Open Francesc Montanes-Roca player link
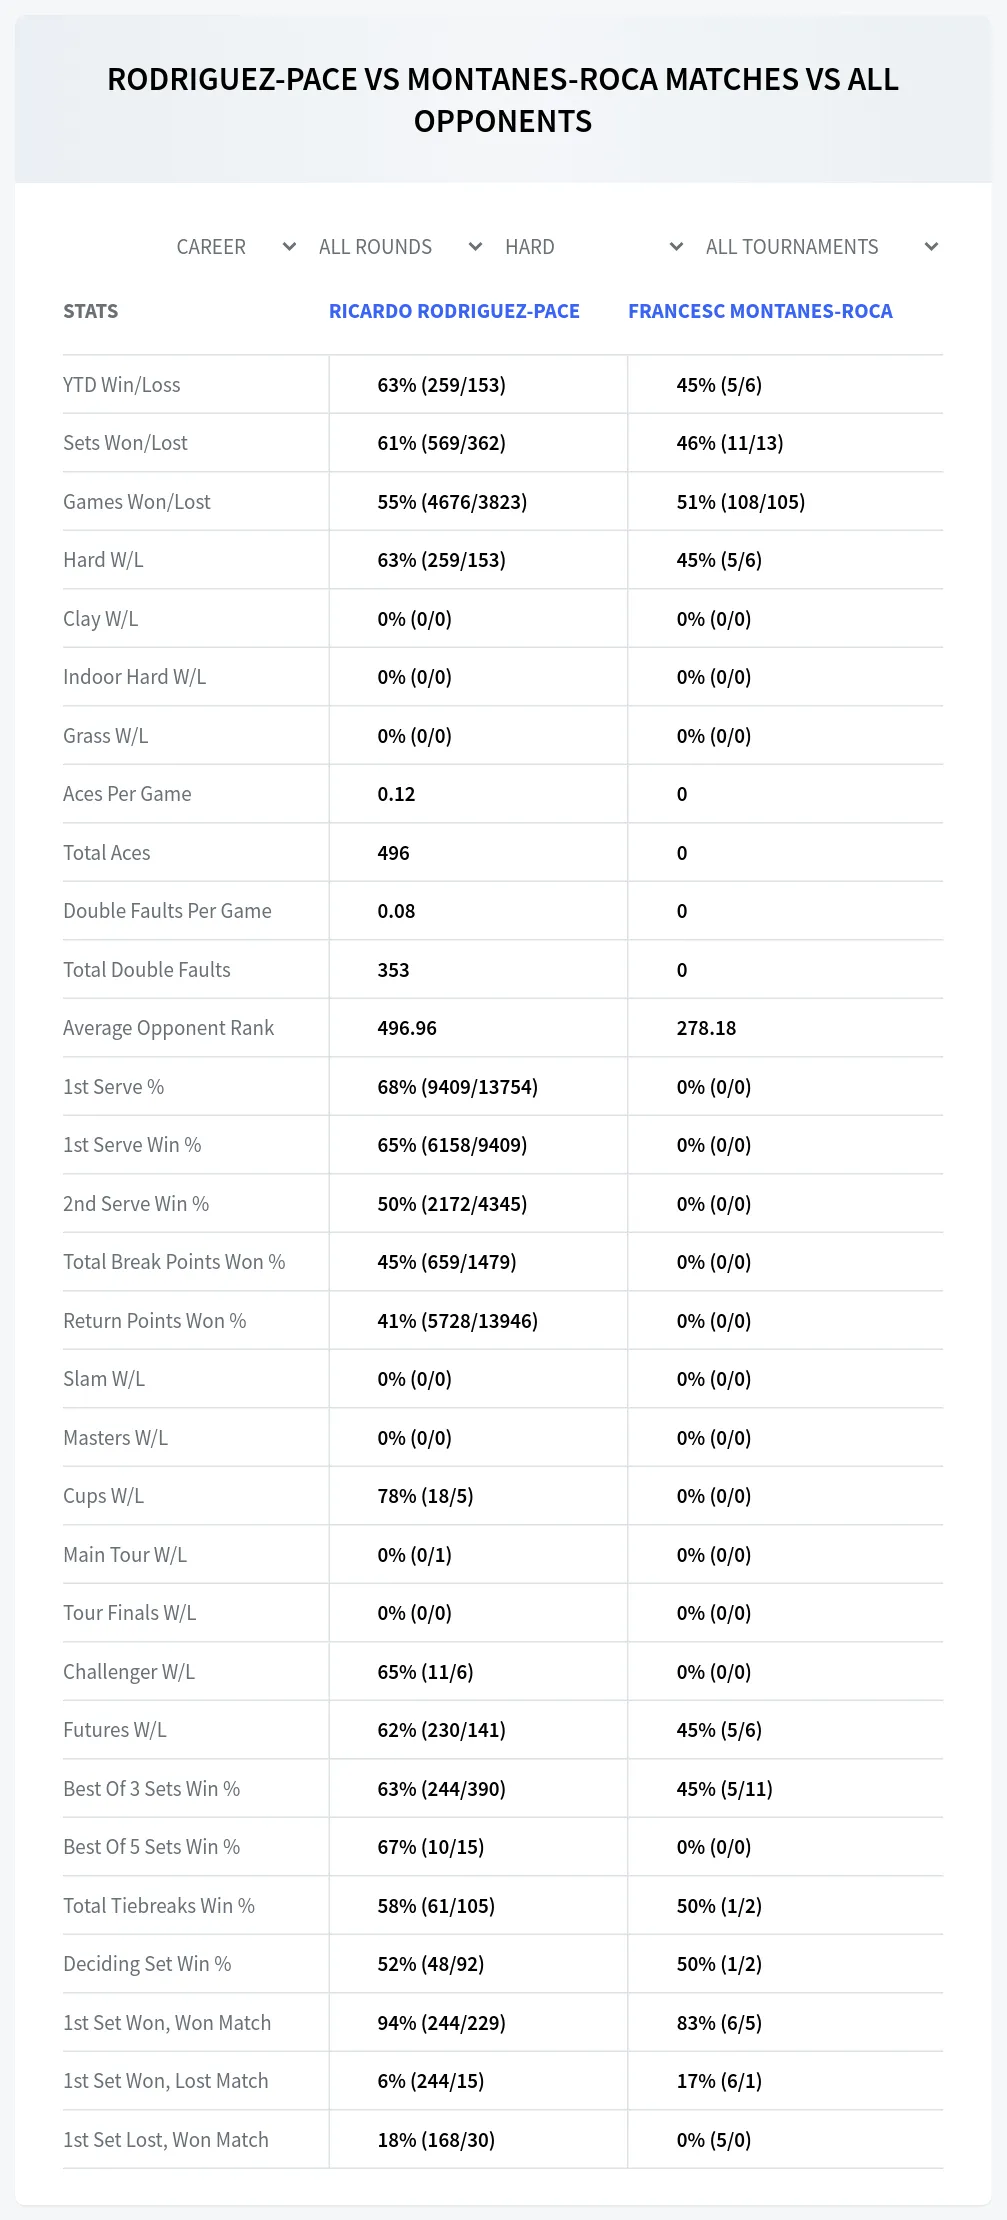 tap(760, 311)
